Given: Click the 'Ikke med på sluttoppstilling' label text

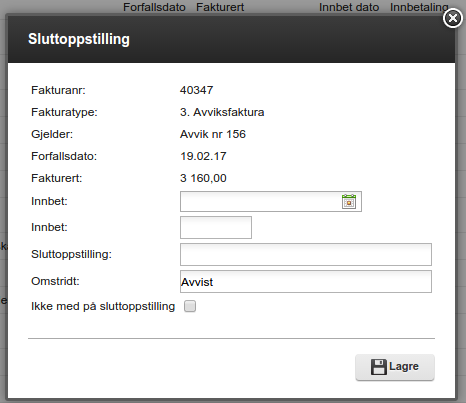Looking at the screenshot, I should point(103,306).
